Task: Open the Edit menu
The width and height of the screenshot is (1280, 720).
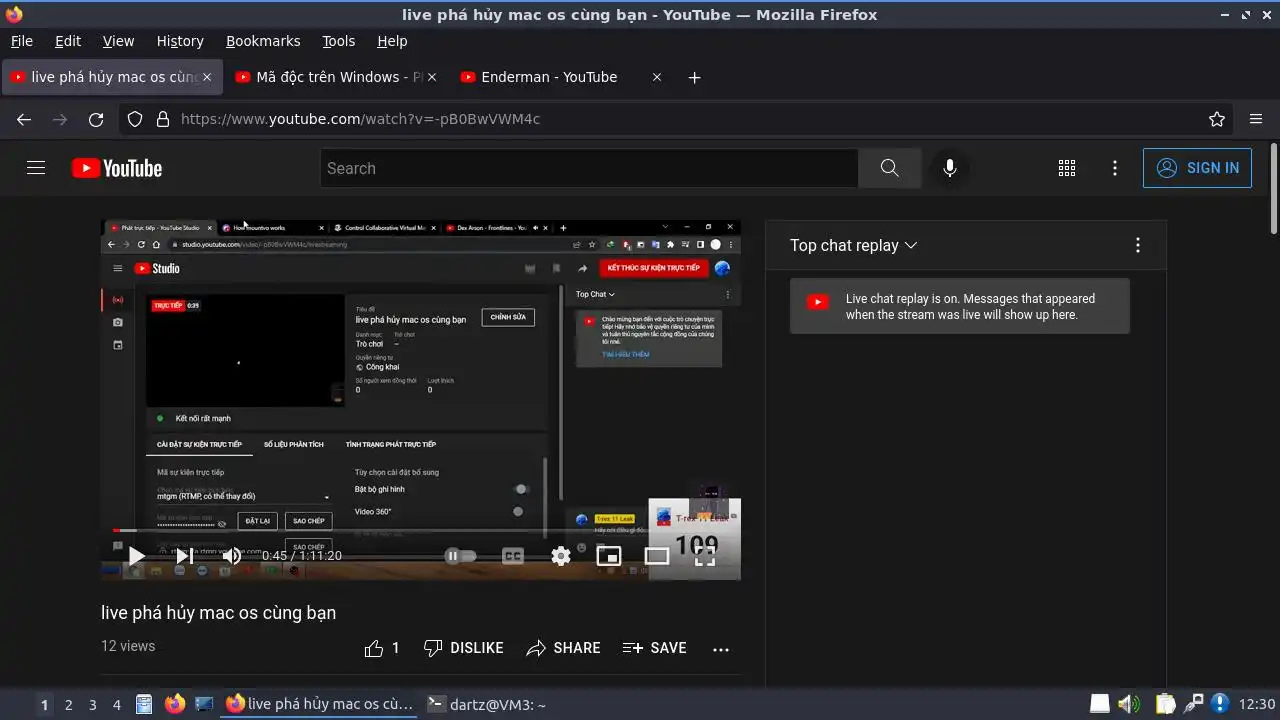Action: [68, 41]
